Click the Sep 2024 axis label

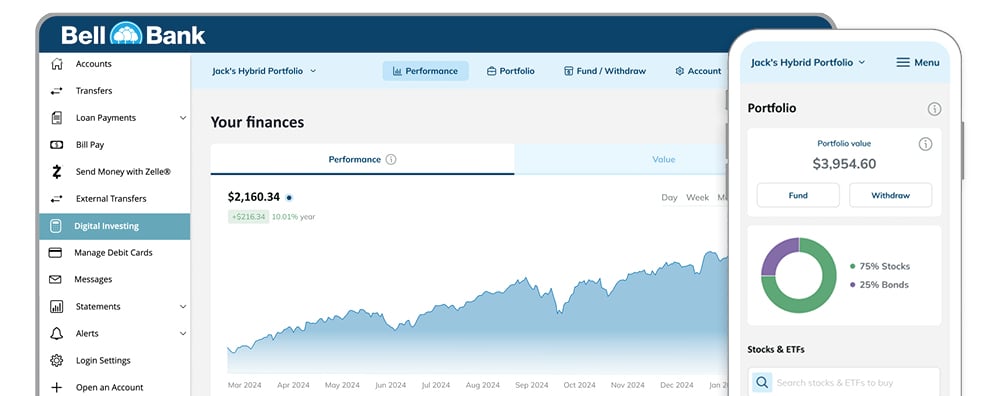531,385
